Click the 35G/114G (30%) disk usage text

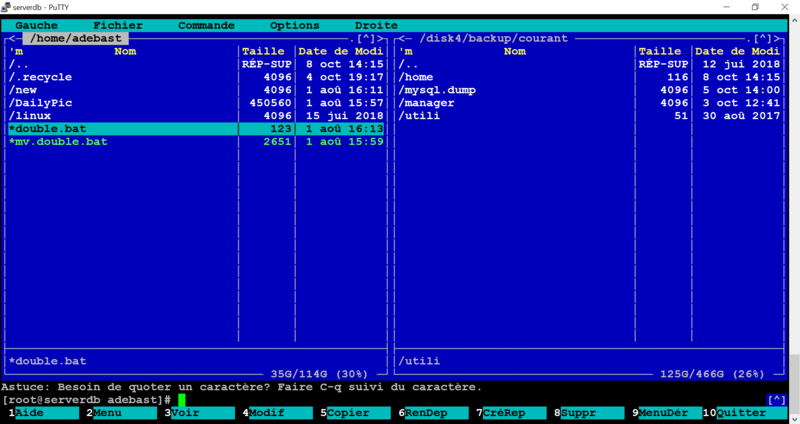(319, 375)
